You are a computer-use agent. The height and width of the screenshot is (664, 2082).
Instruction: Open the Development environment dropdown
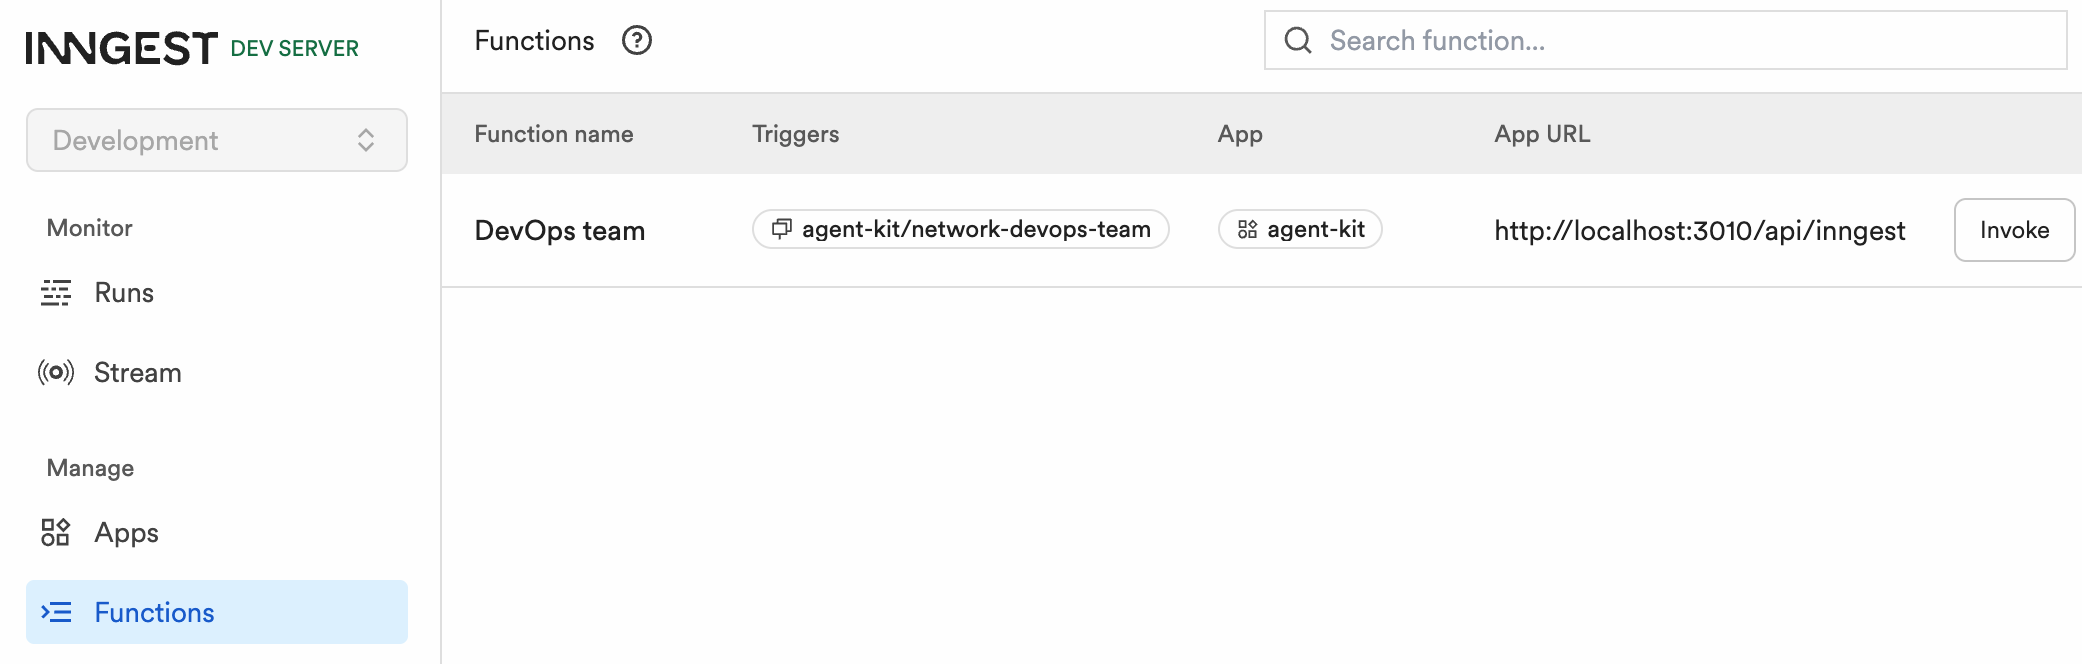click(x=217, y=140)
